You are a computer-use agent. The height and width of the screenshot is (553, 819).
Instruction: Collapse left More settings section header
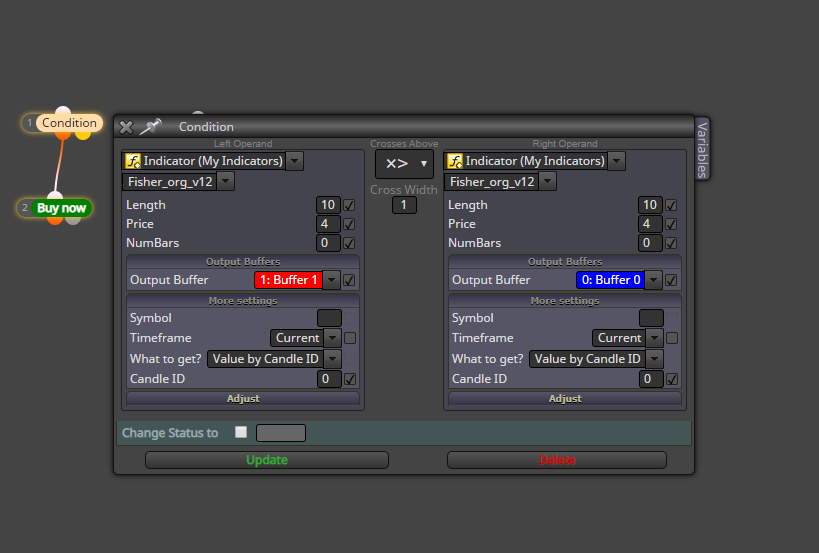point(243,300)
